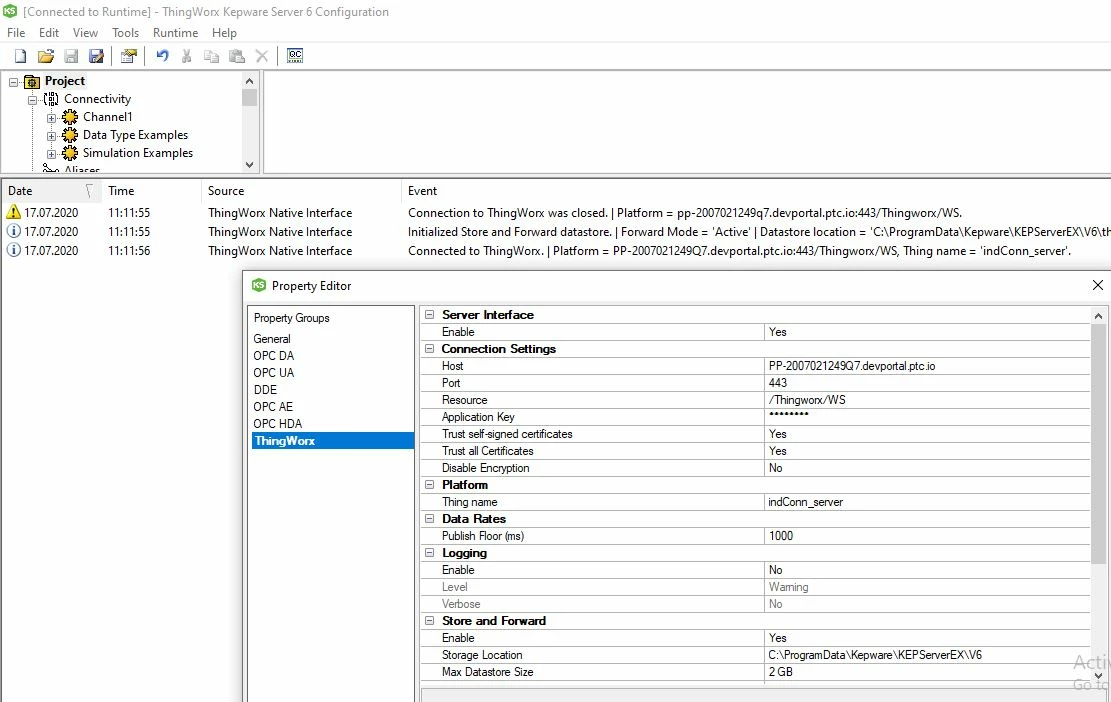Collapse the Project tree node
Viewport: 1111px width, 702px height.
pos(13,82)
